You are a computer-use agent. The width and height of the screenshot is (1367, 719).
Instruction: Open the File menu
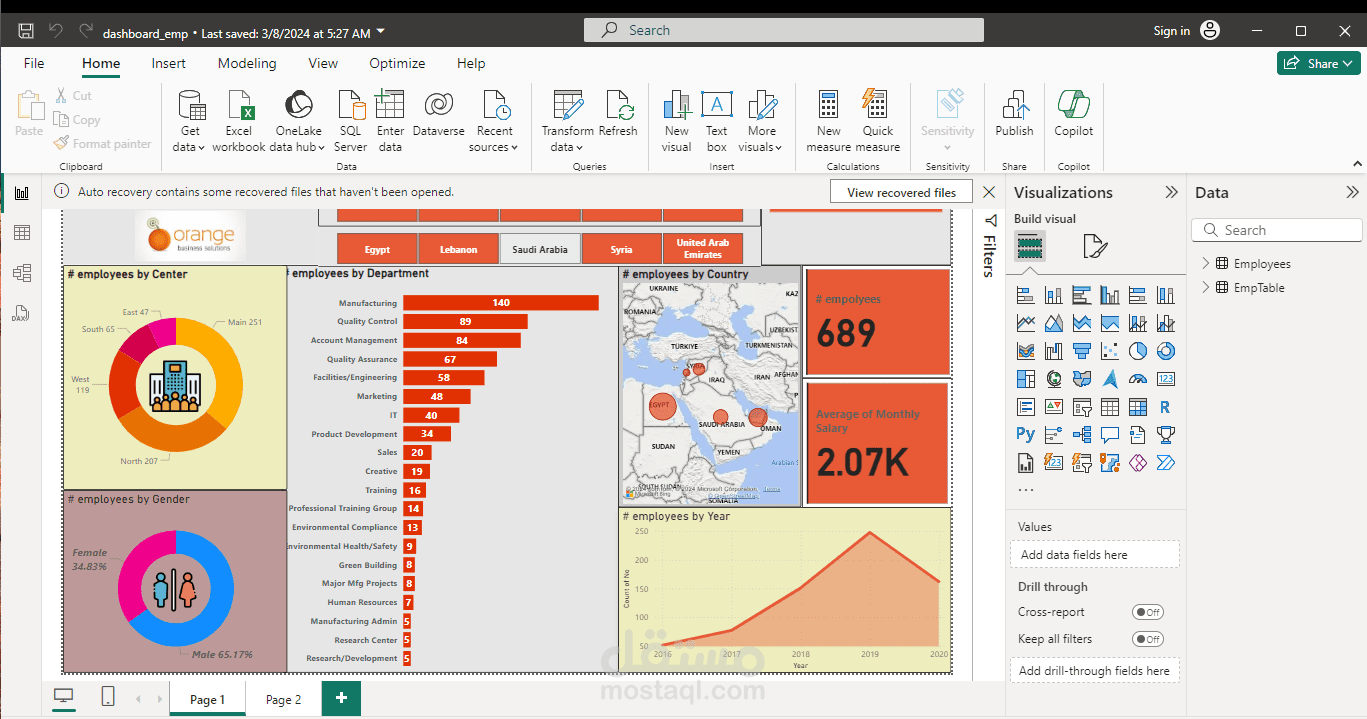click(x=34, y=63)
